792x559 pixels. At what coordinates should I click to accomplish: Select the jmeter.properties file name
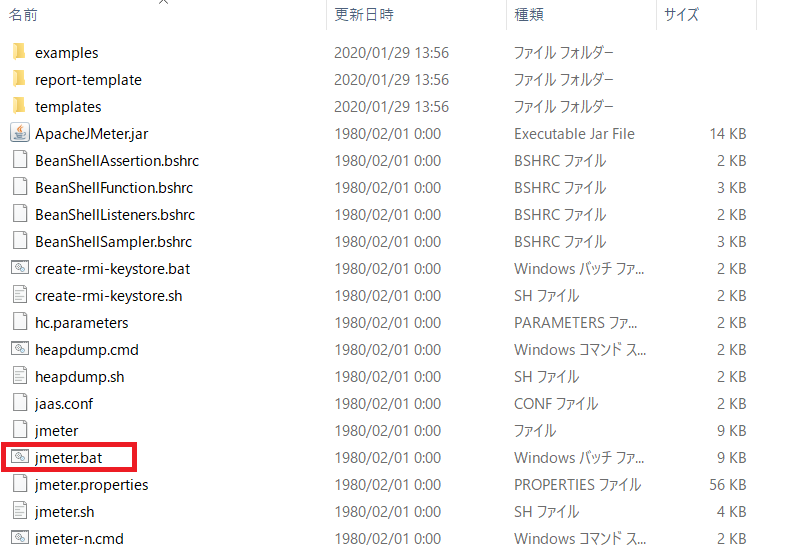click(x=91, y=485)
